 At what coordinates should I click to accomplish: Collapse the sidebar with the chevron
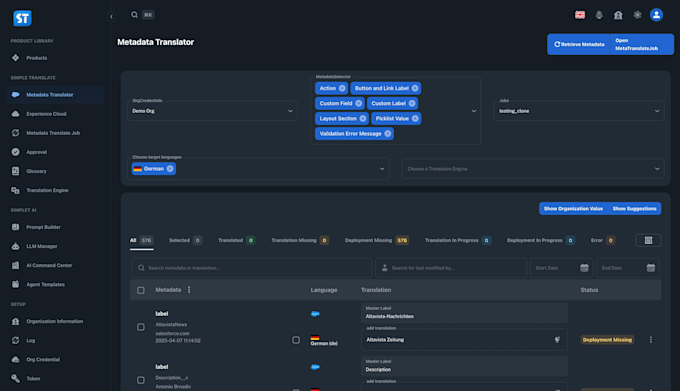tap(111, 16)
